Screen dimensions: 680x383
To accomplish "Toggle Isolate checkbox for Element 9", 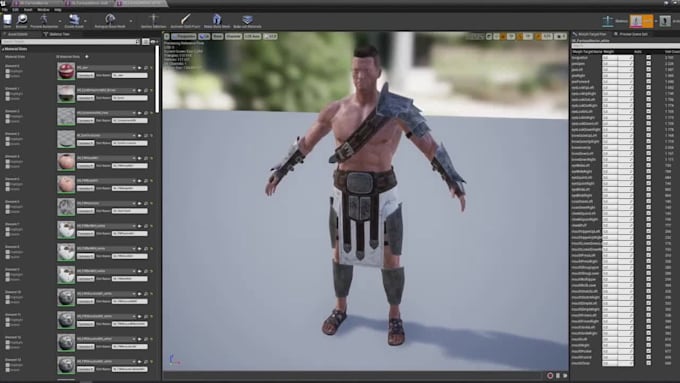I will coord(8,279).
